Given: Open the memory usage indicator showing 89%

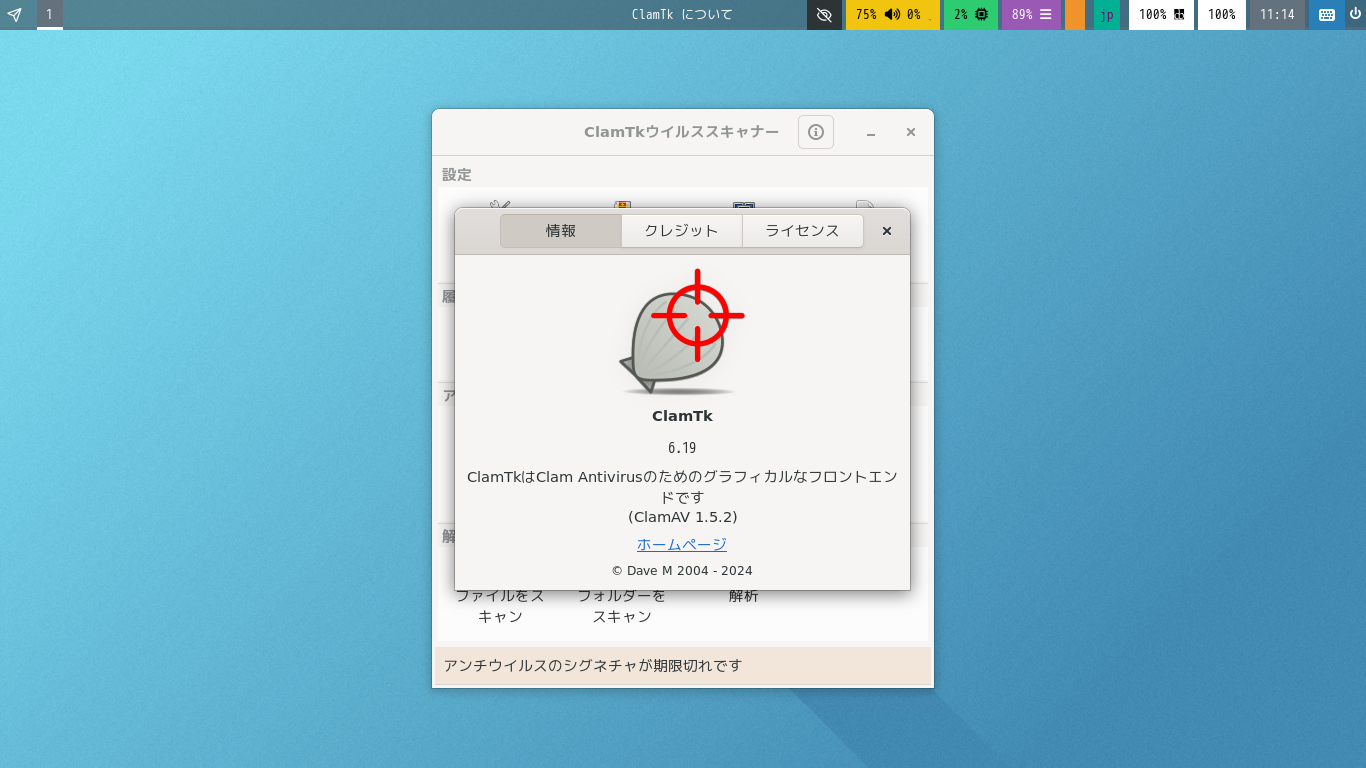Looking at the screenshot, I should 1031,15.
